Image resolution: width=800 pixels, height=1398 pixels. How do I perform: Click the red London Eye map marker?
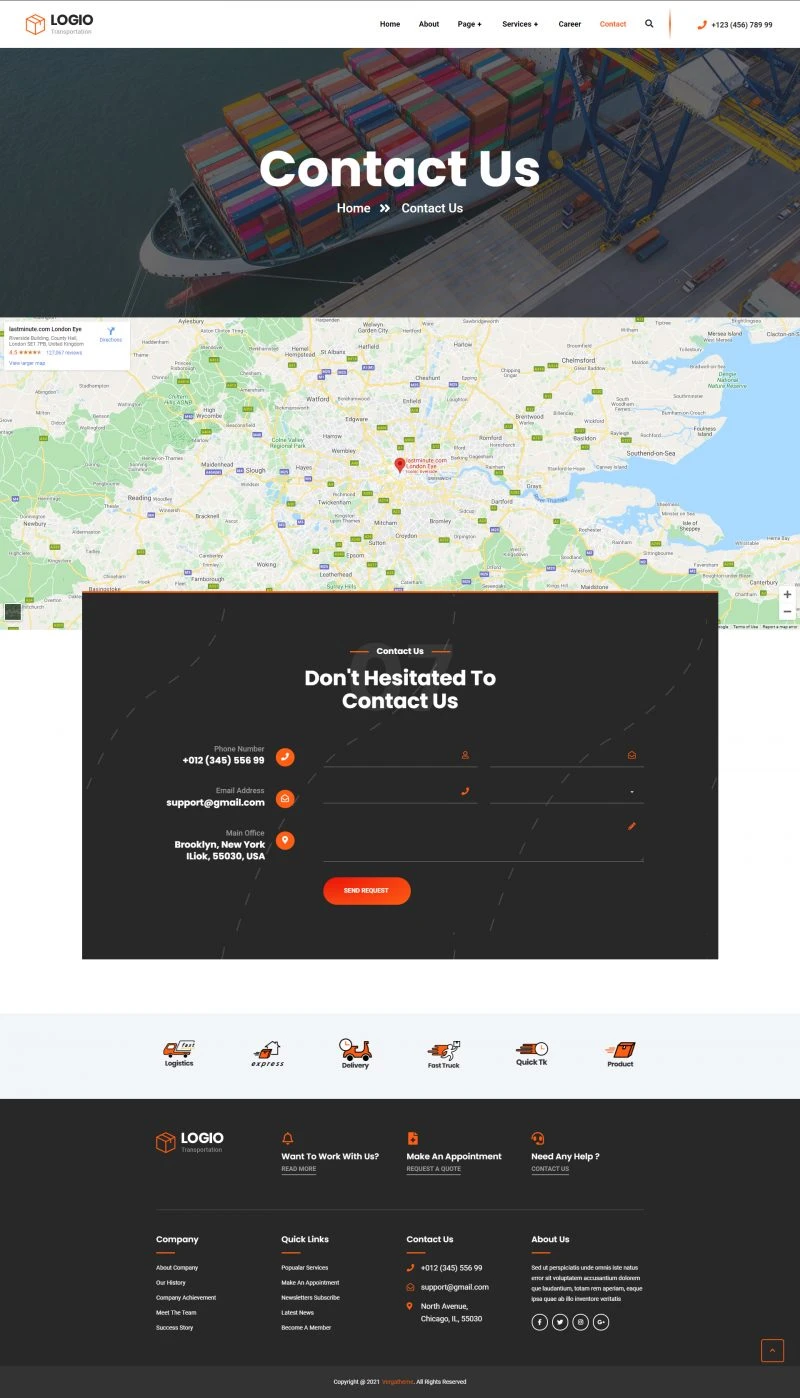[400, 465]
